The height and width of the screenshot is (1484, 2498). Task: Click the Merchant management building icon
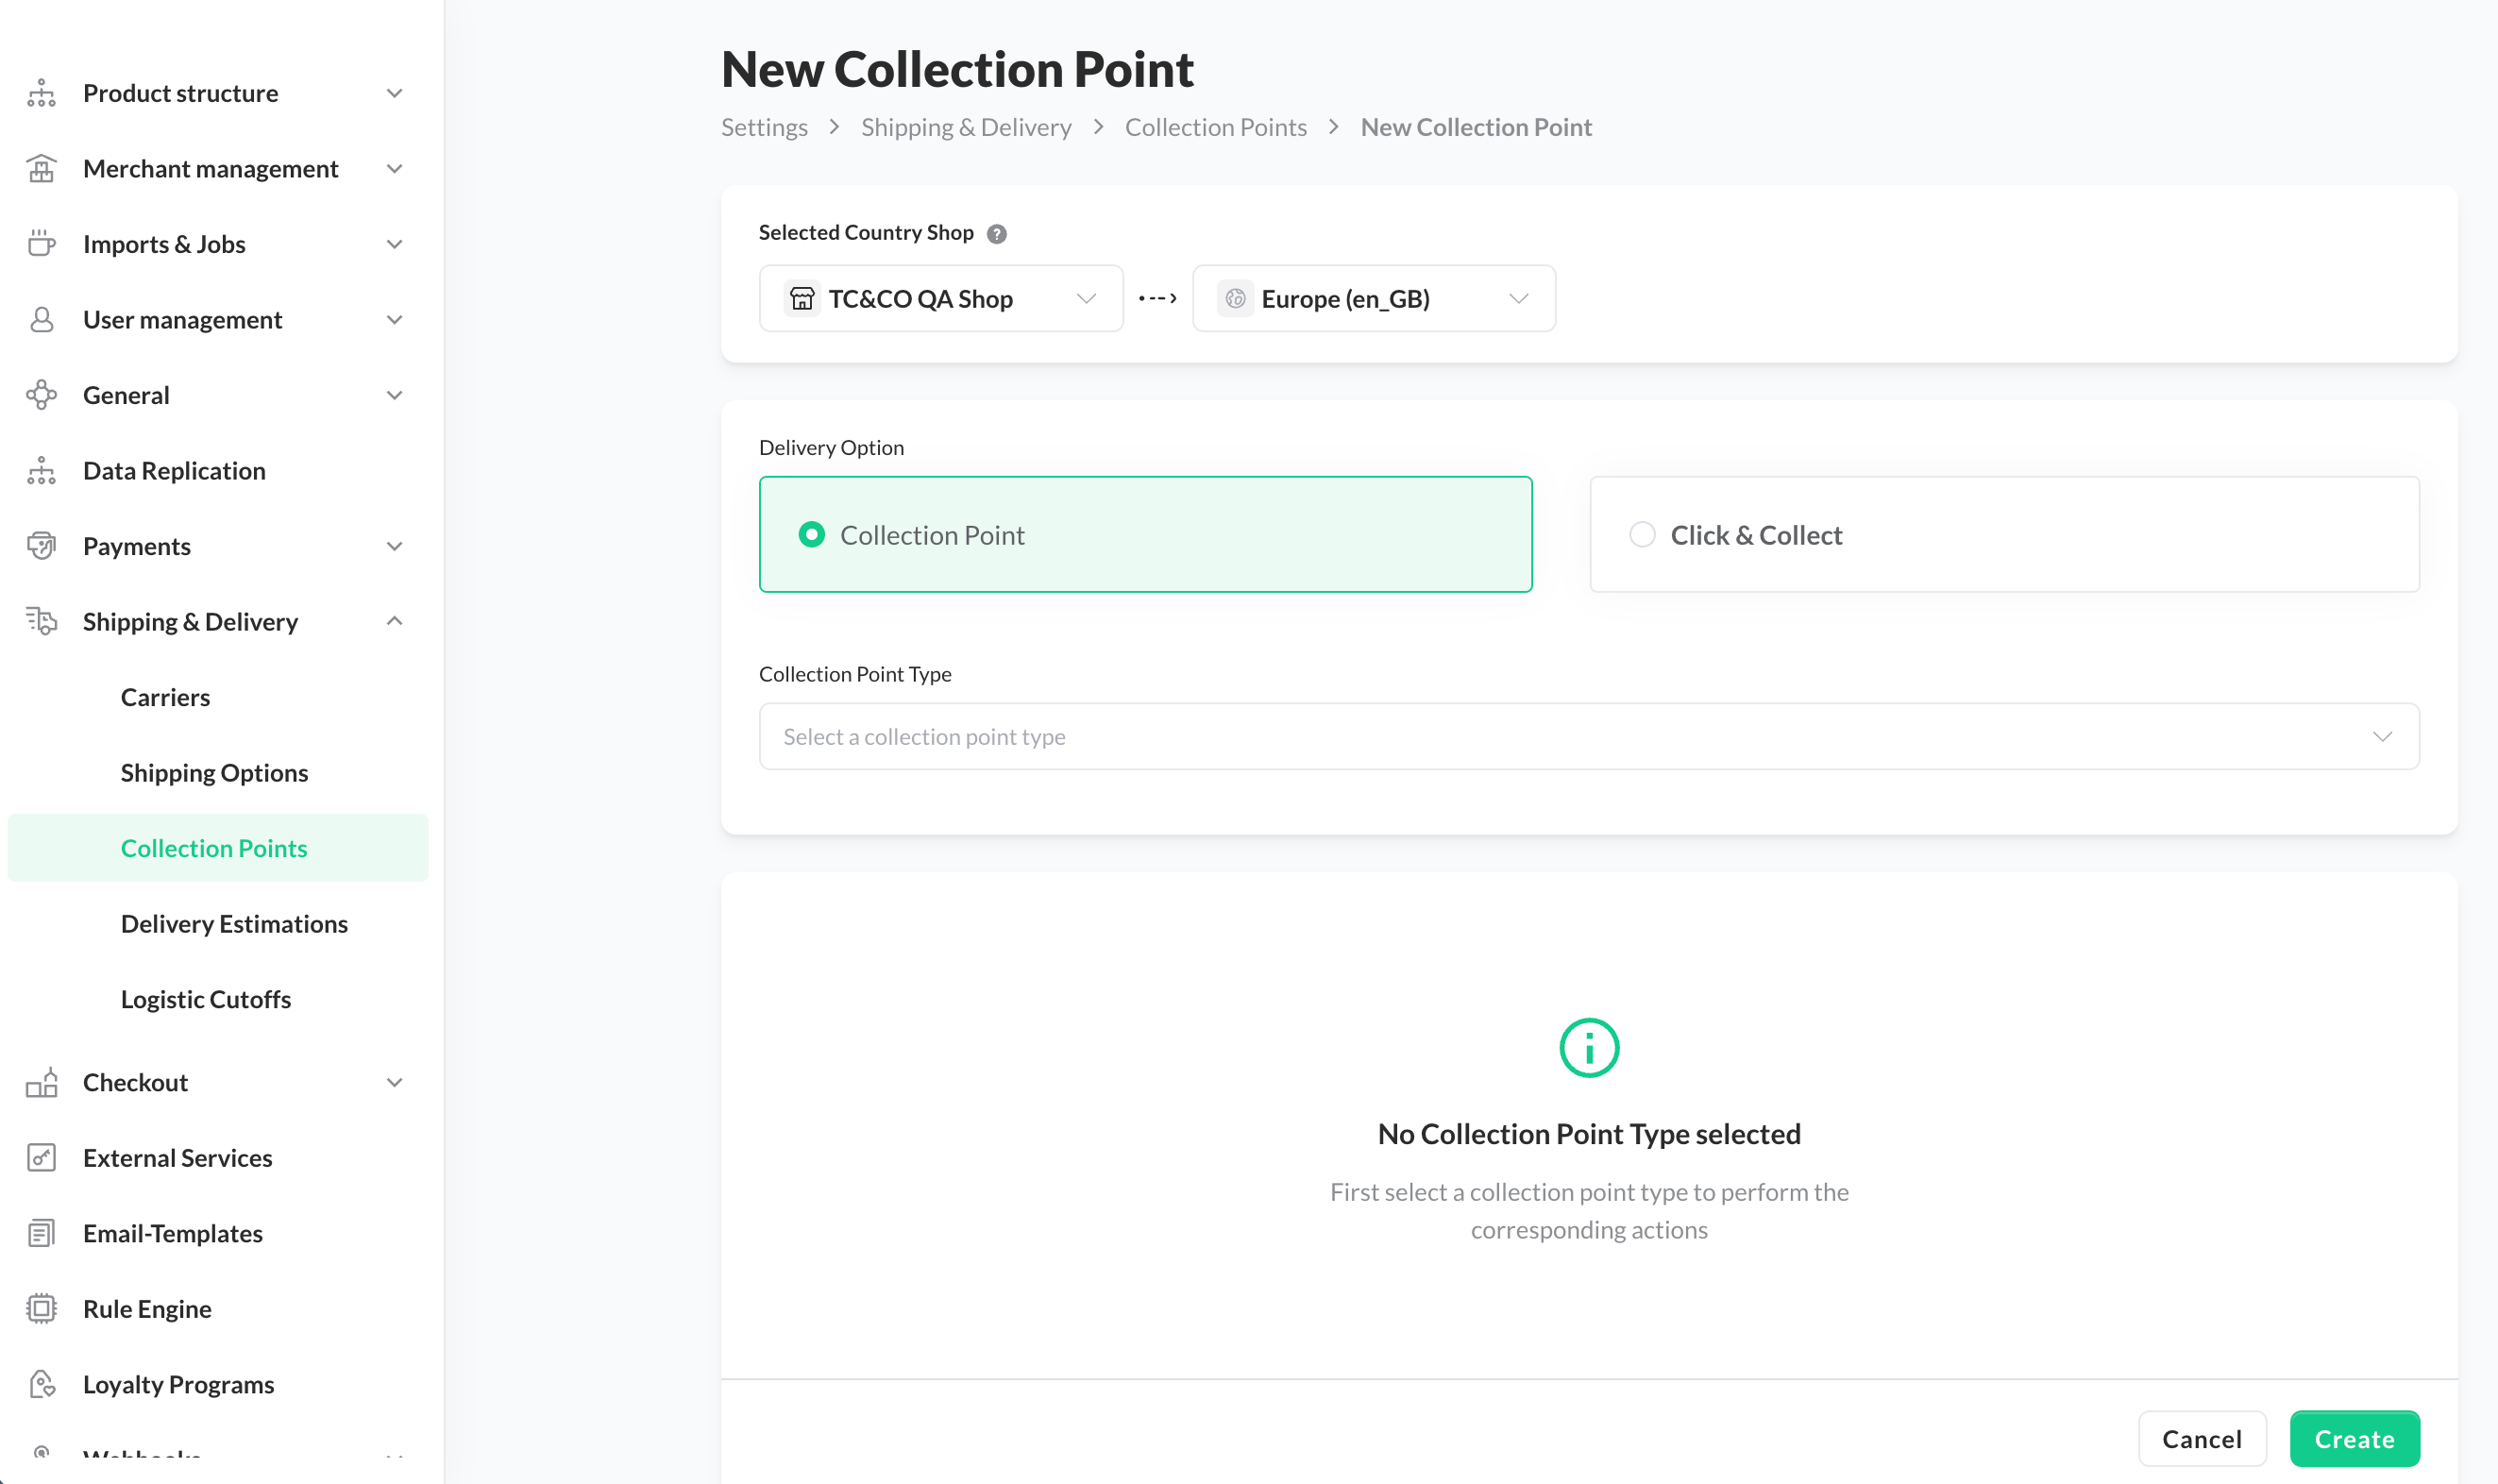click(41, 169)
